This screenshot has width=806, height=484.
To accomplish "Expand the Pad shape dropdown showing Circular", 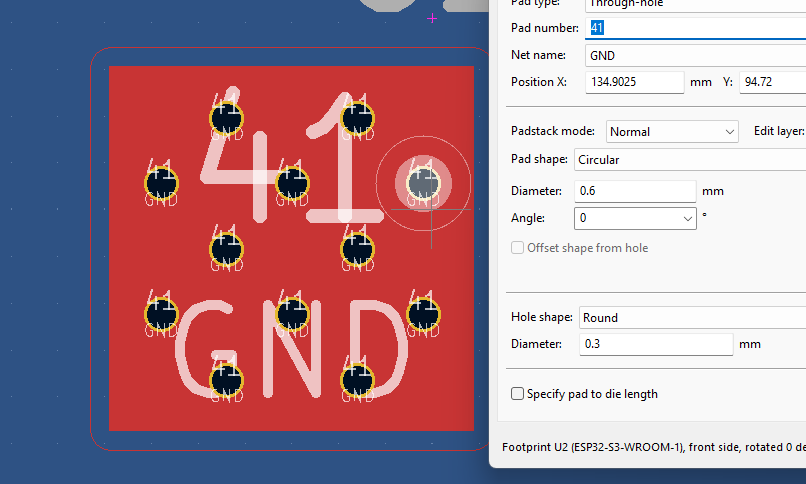I will (688, 160).
